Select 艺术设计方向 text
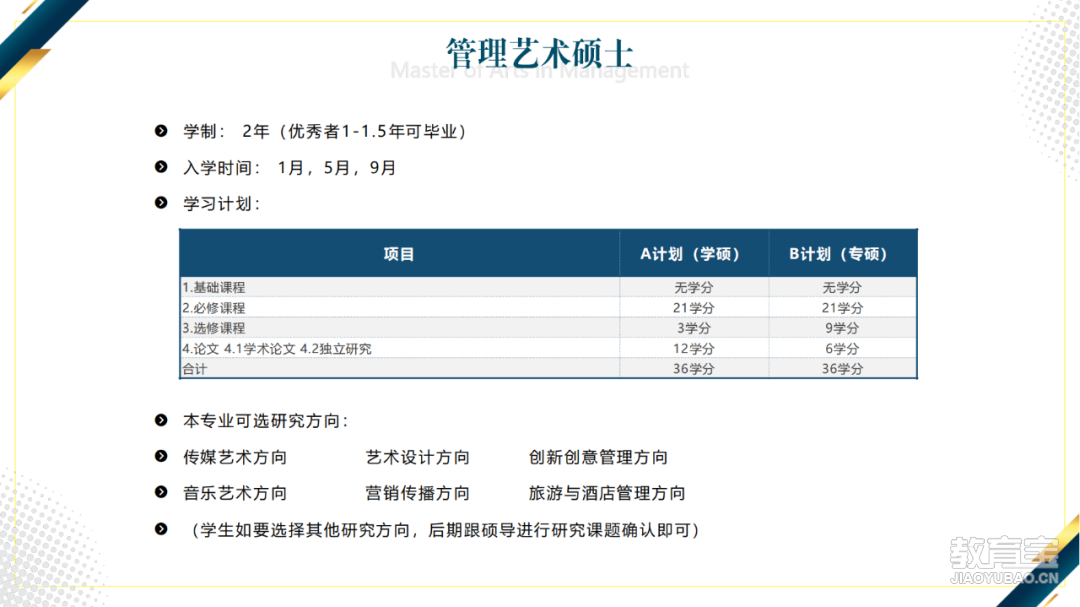The width and height of the screenshot is (1080, 607). pyautogui.click(x=417, y=457)
